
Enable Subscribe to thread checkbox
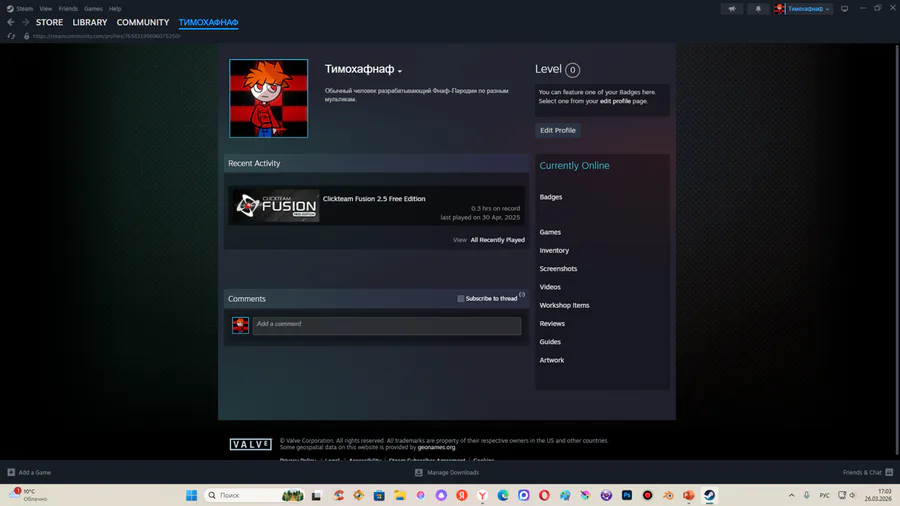(460, 298)
